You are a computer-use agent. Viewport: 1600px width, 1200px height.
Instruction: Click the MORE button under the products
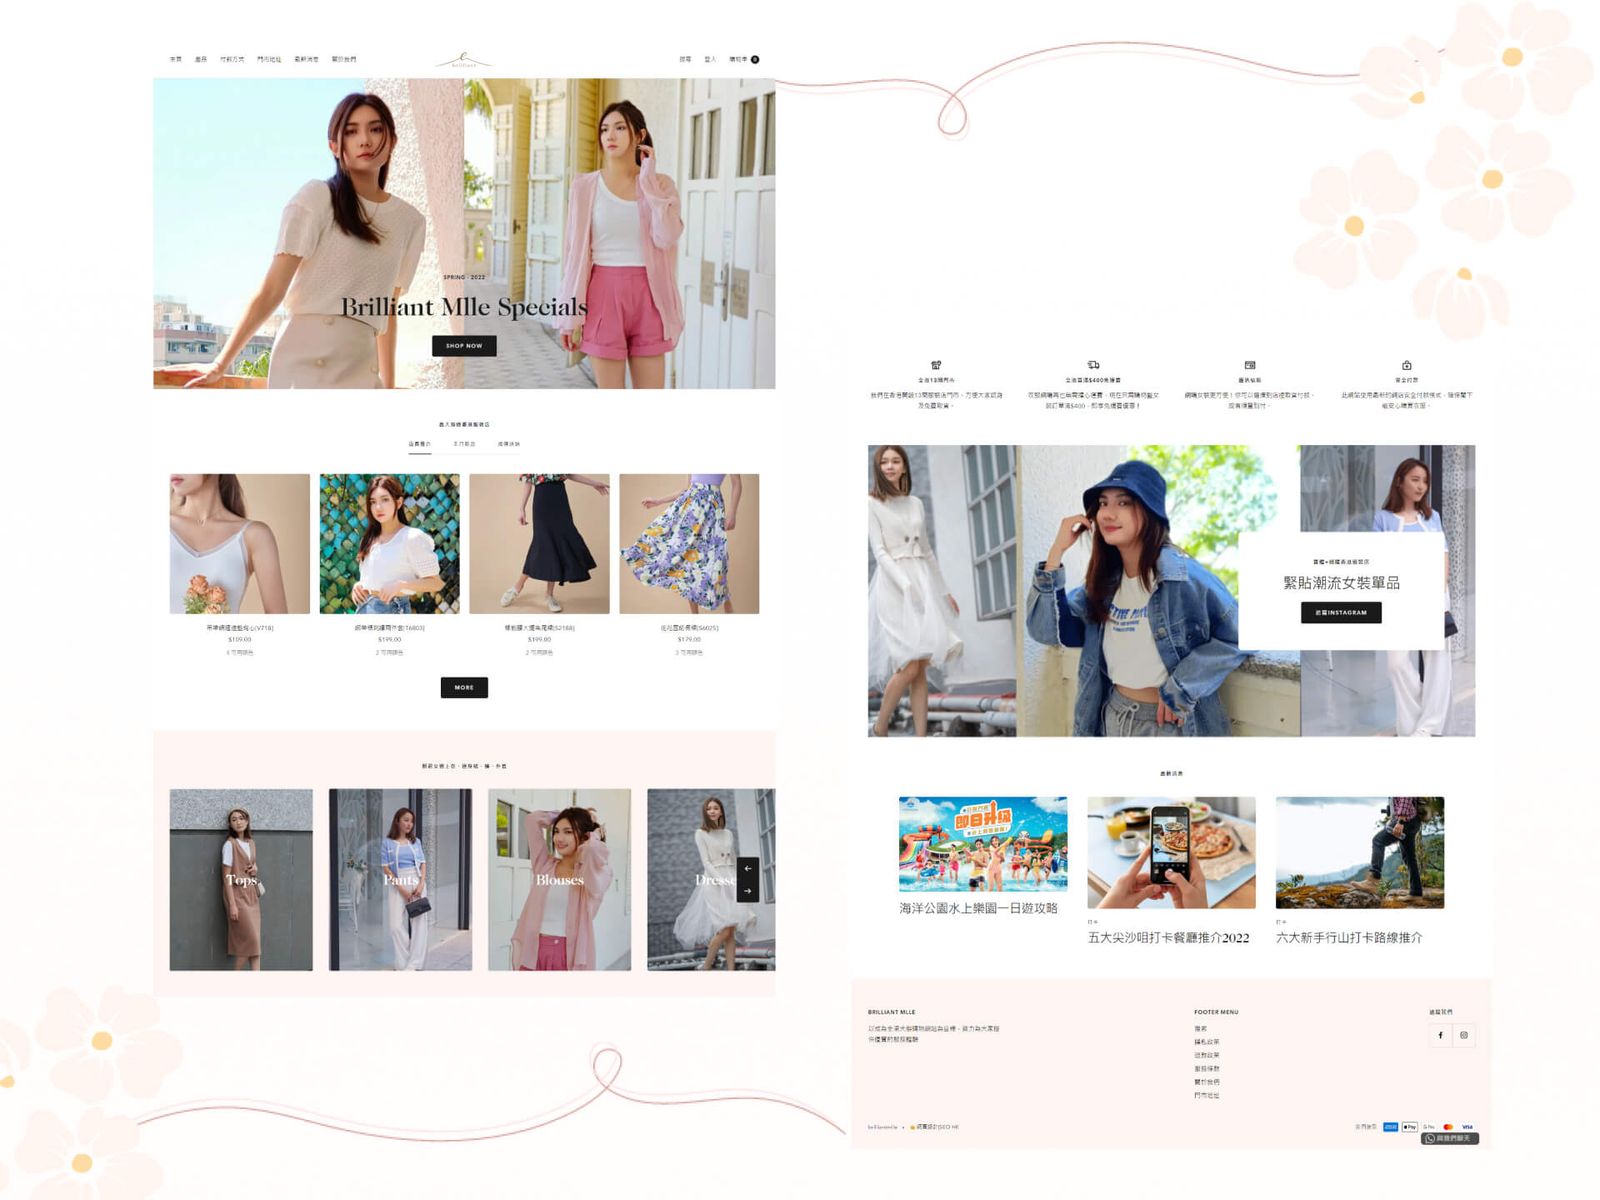(x=464, y=687)
